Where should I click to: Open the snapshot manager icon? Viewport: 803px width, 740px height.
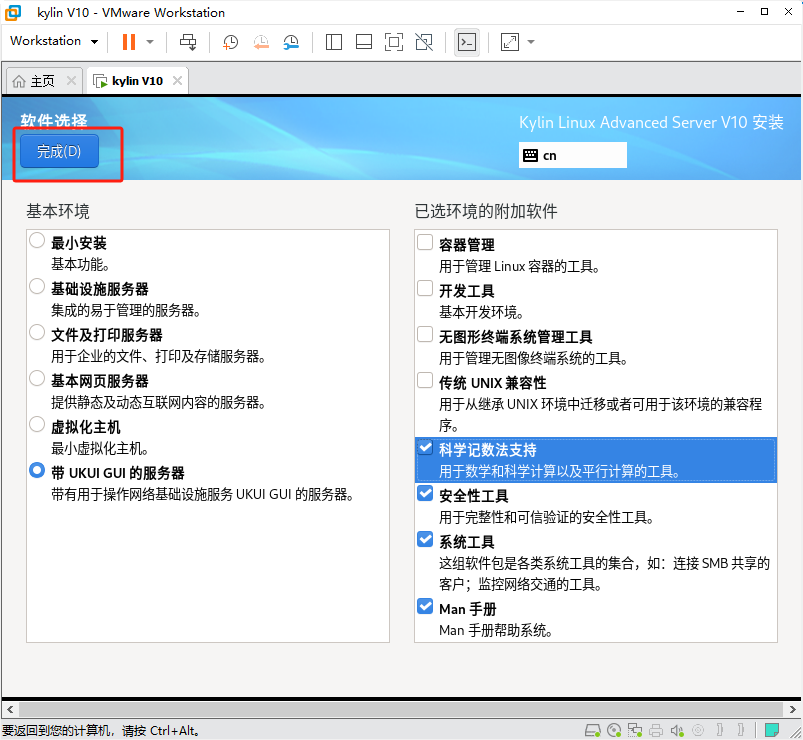coord(291,42)
